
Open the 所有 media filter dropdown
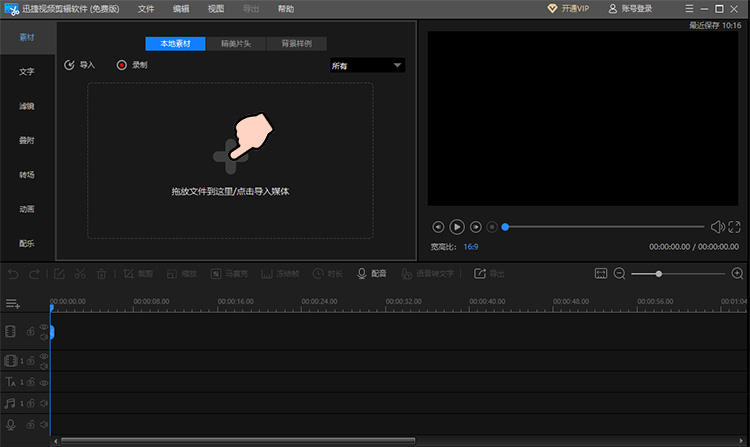tap(367, 65)
